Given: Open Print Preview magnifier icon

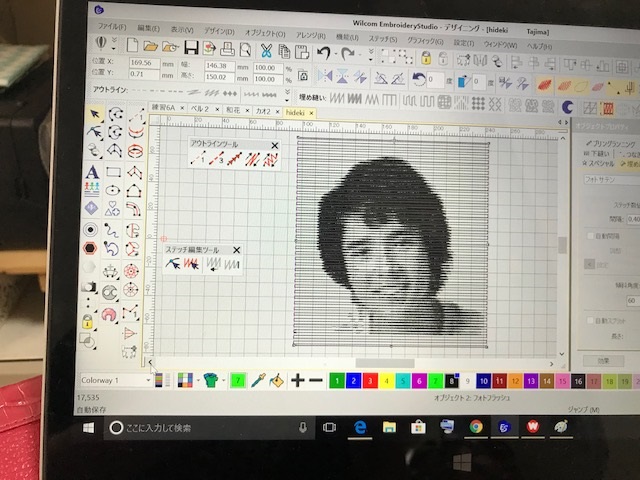Looking at the screenshot, I should coord(245,50).
